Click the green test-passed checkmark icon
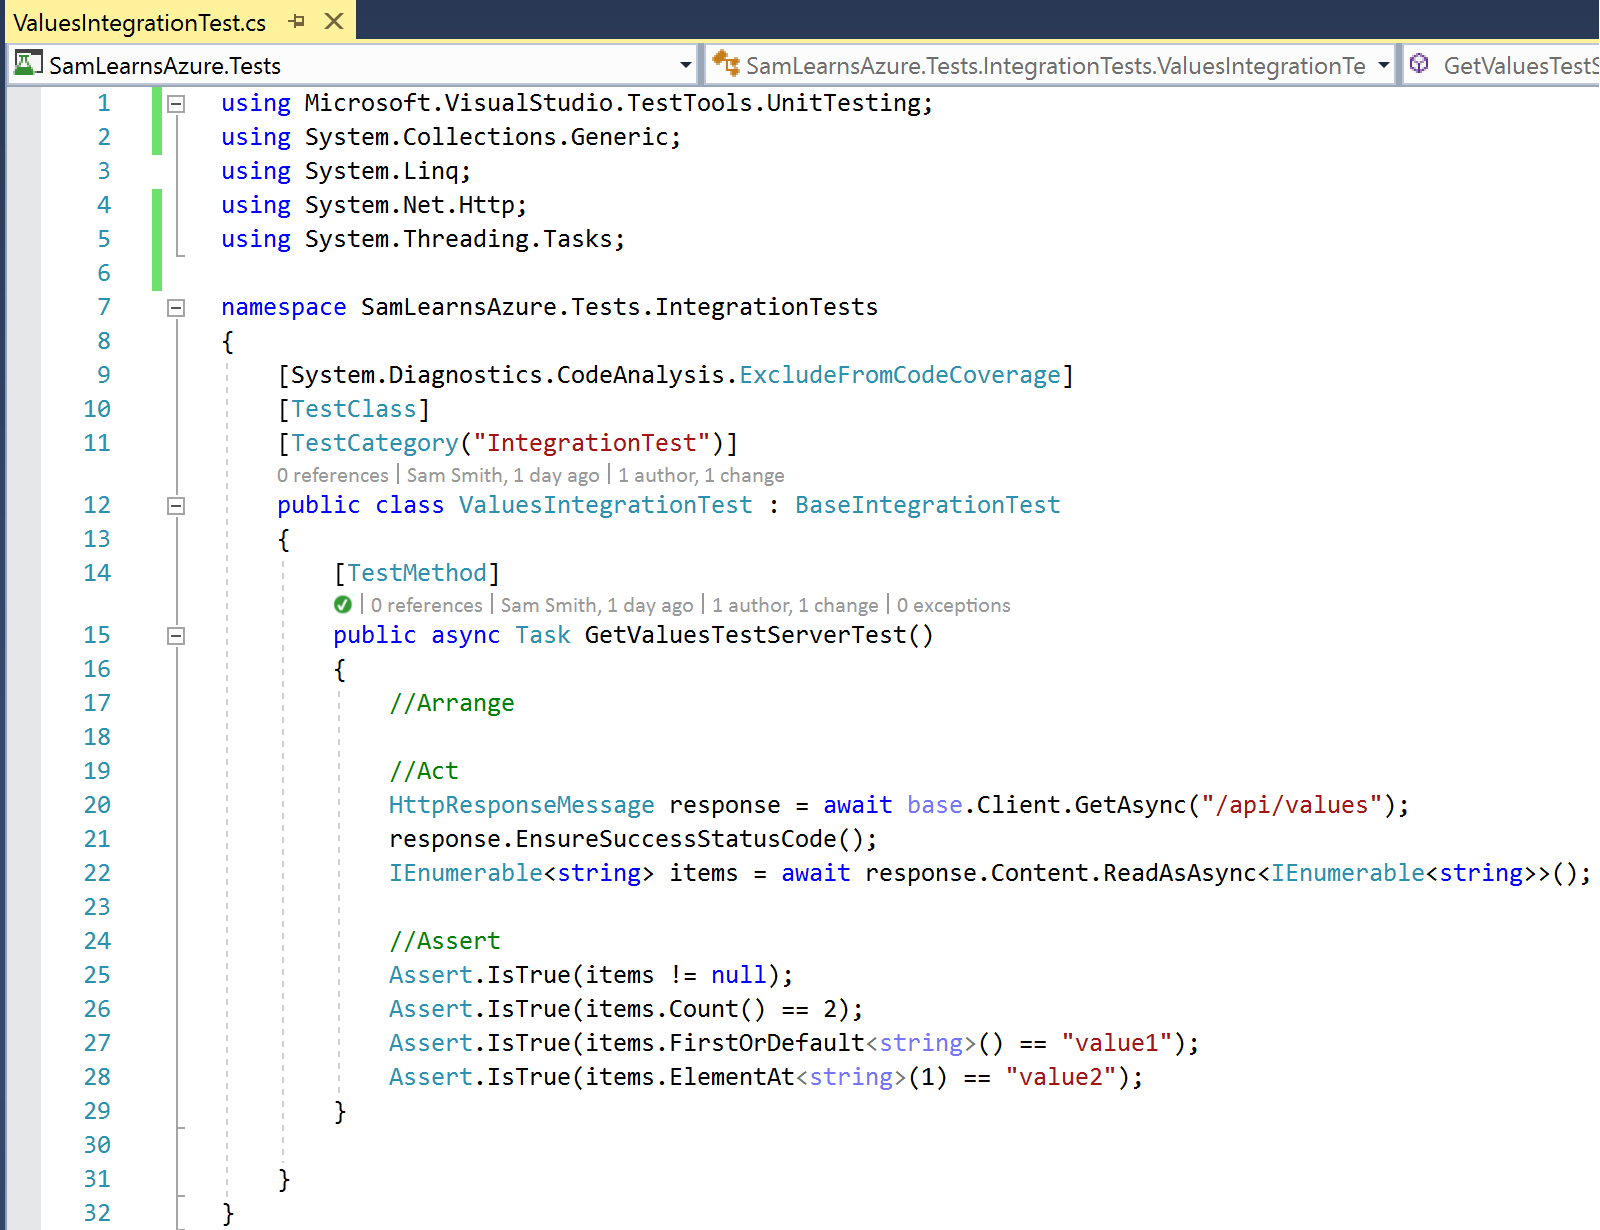The height and width of the screenshot is (1230, 1600). (343, 605)
